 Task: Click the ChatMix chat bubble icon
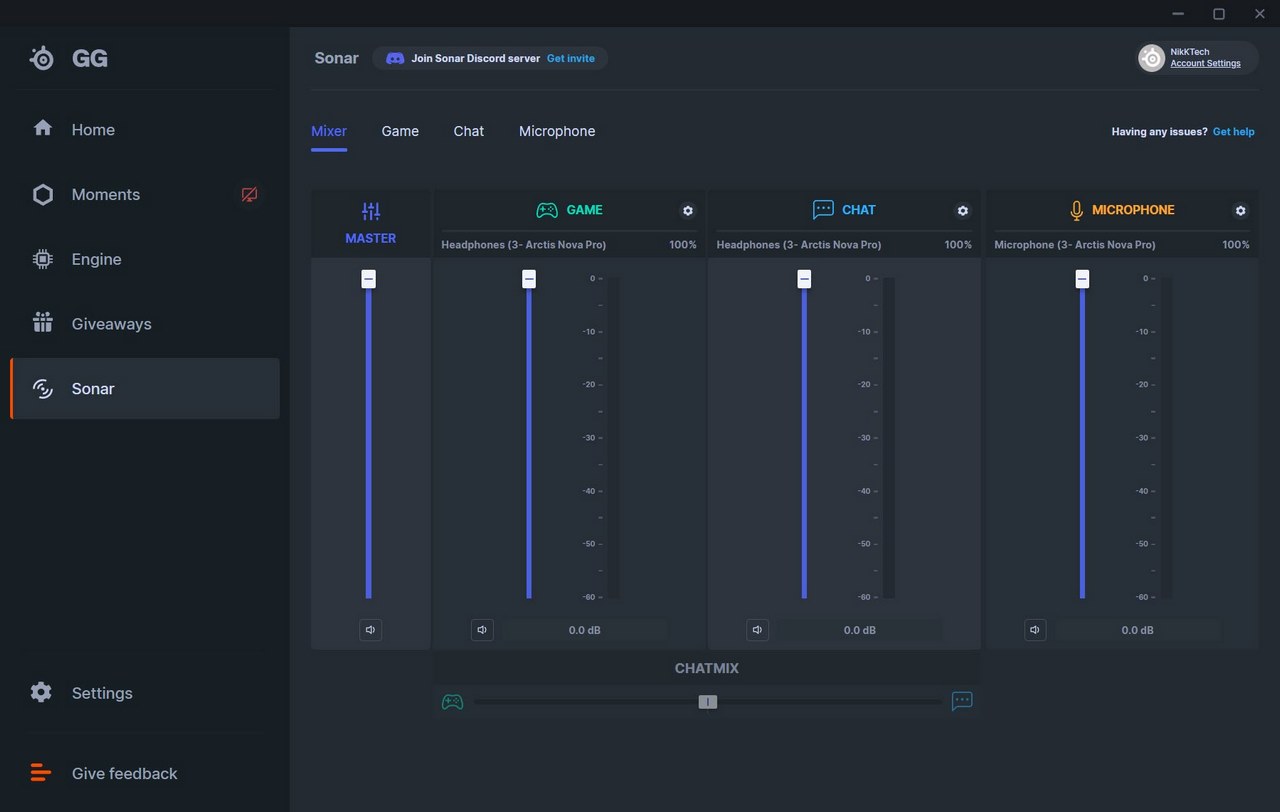[962, 701]
